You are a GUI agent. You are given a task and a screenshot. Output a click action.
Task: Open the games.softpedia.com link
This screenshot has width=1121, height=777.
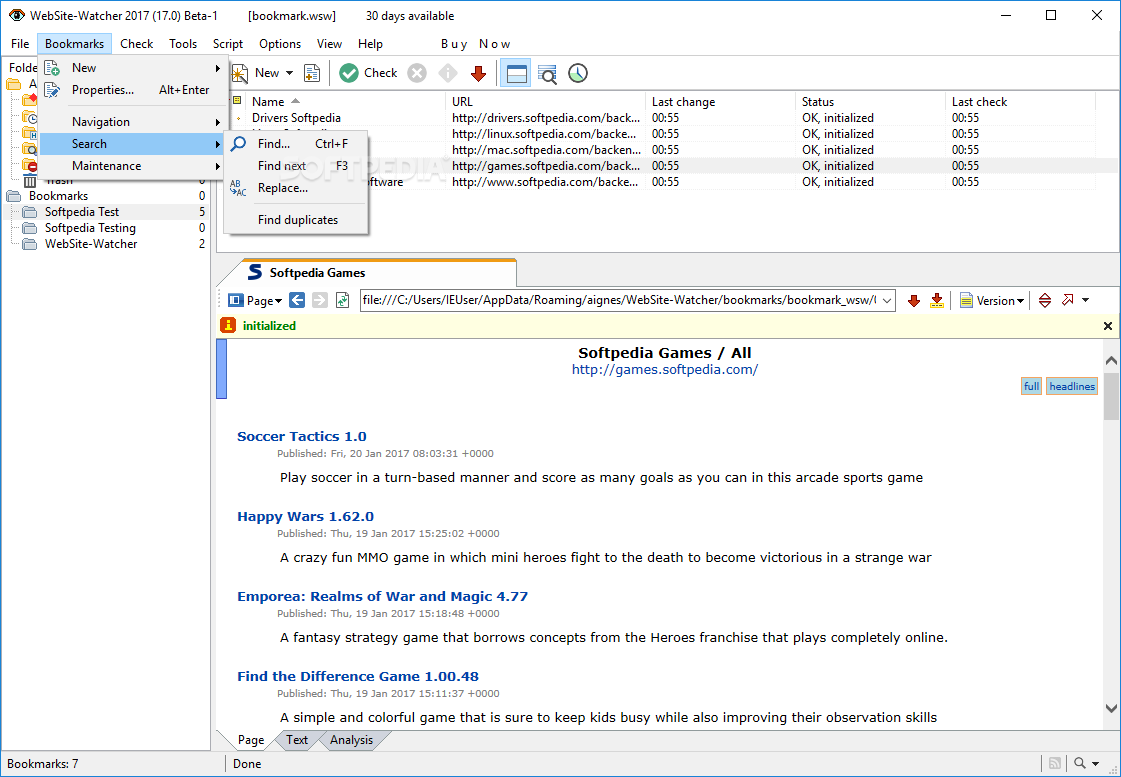point(665,370)
